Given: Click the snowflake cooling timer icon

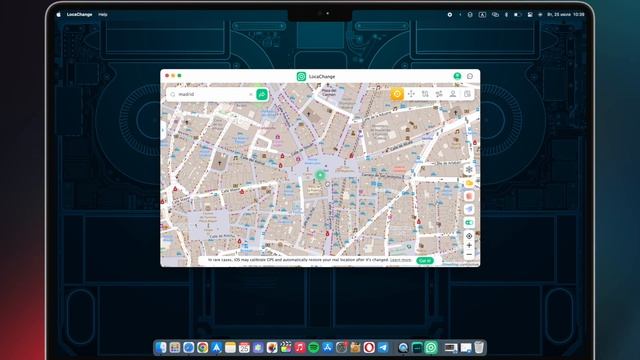Looking at the screenshot, I should pyautogui.click(x=469, y=169).
